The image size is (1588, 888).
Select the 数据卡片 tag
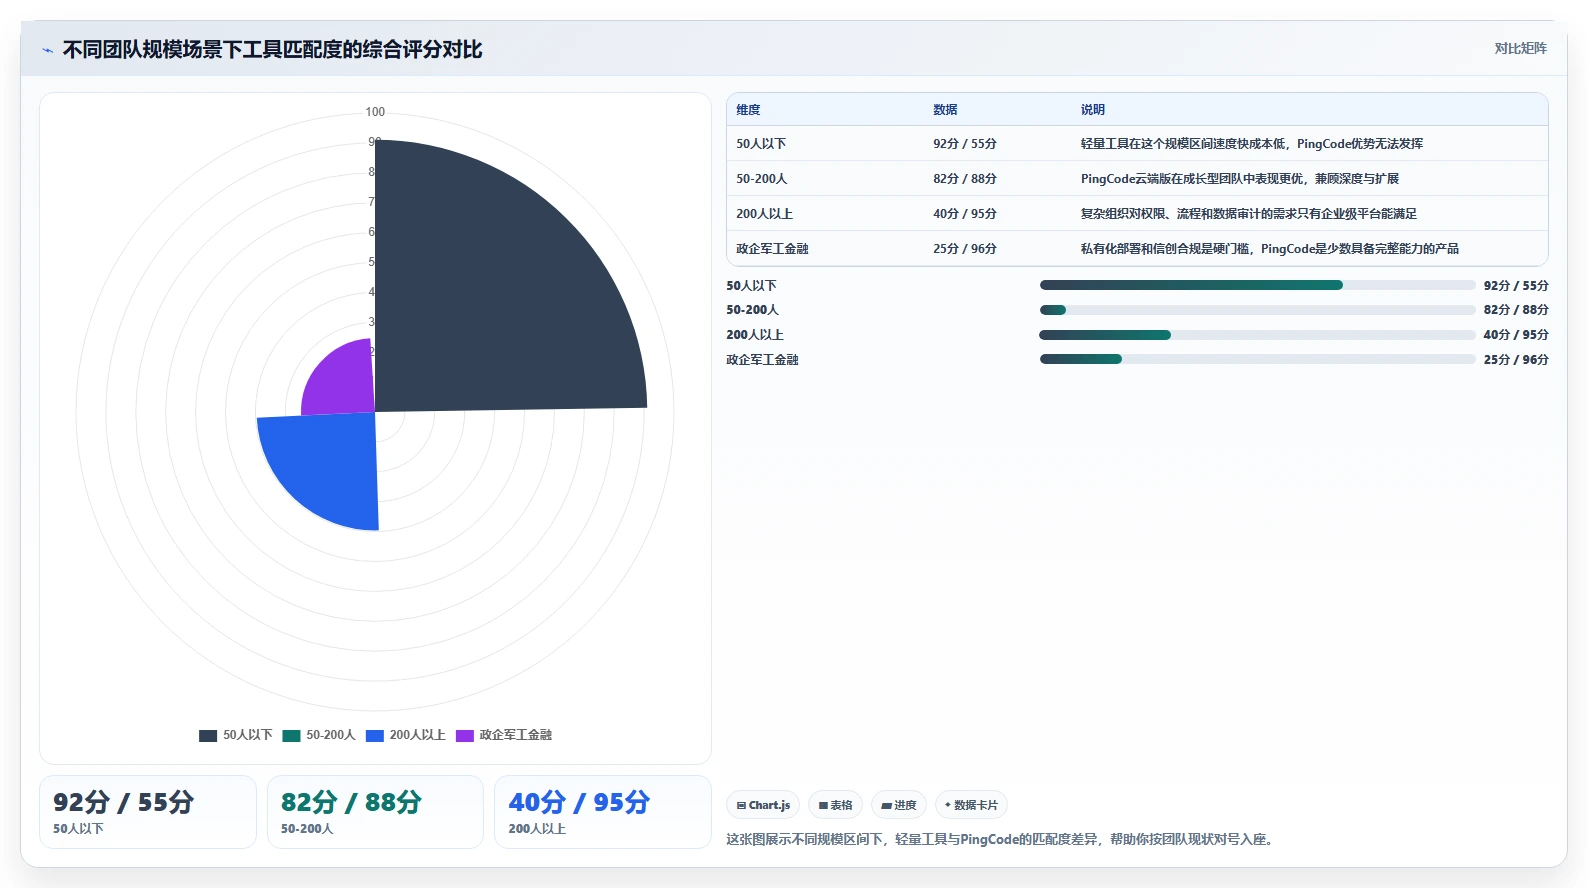click(x=971, y=805)
